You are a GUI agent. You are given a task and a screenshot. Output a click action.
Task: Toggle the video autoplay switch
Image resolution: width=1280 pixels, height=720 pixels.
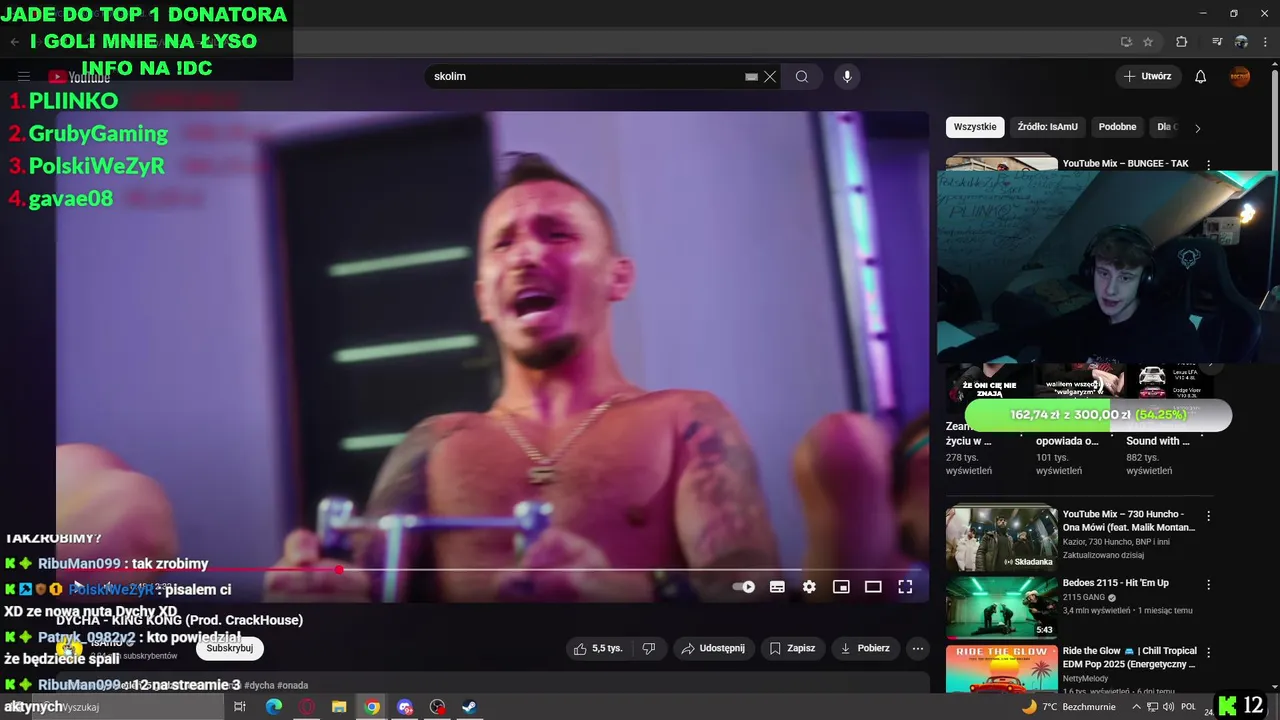pos(744,587)
